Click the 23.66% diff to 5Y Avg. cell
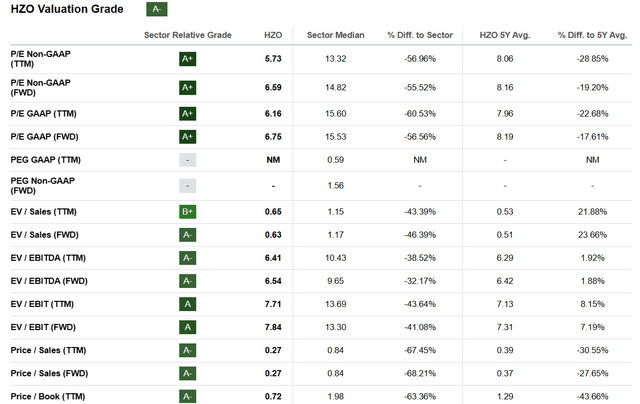This screenshot has width=640, height=404. point(592,235)
